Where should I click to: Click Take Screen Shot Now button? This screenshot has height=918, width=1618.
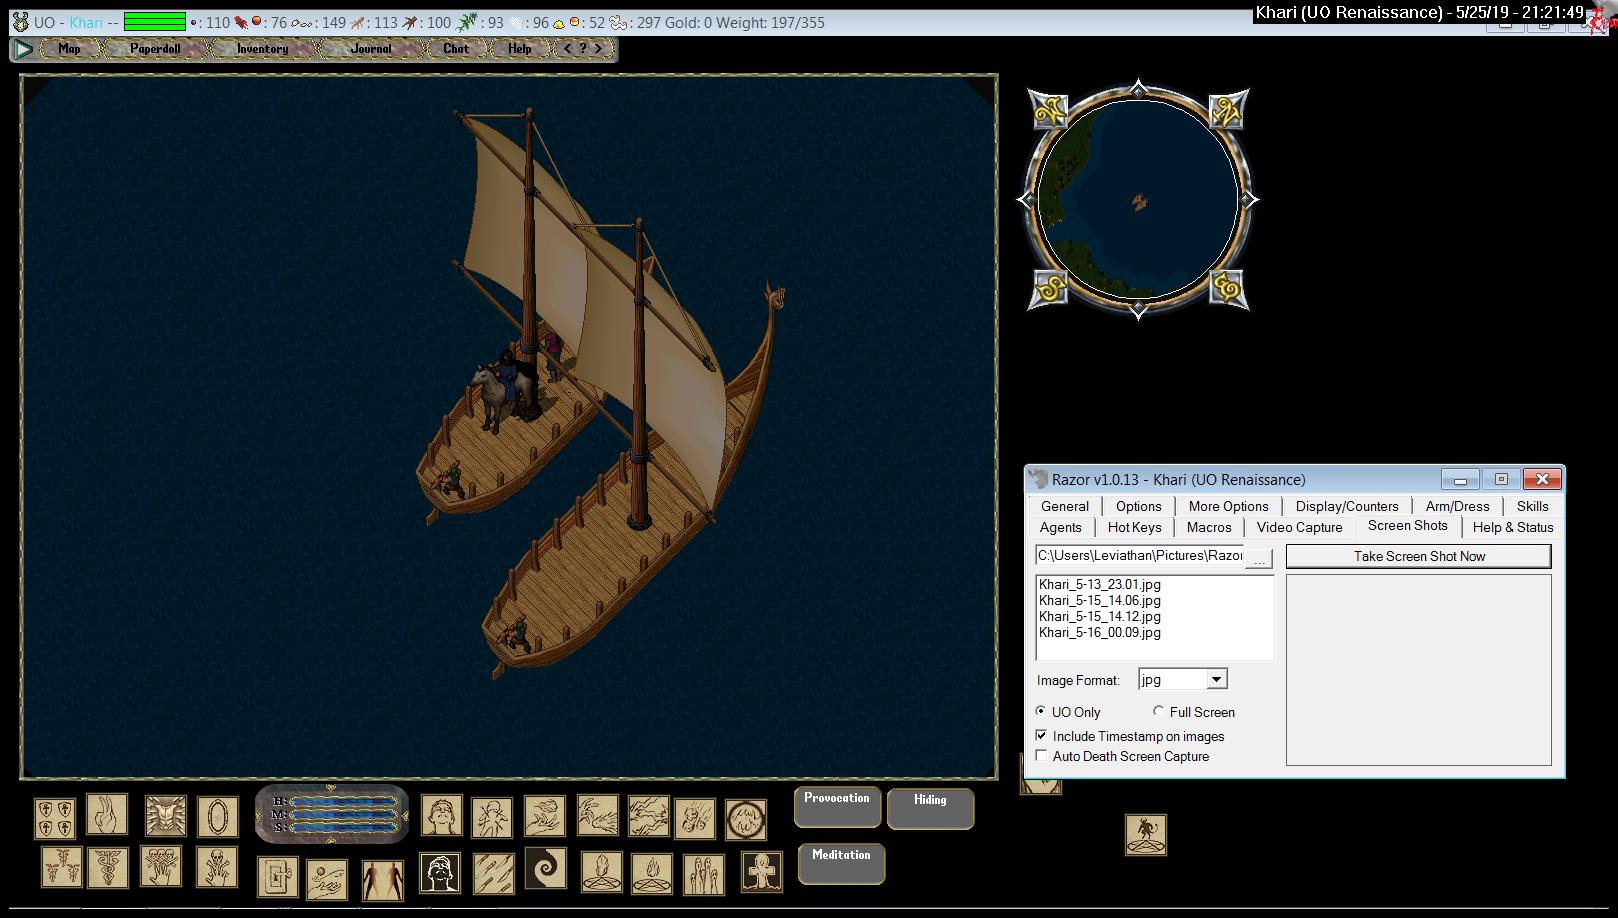click(x=1419, y=556)
